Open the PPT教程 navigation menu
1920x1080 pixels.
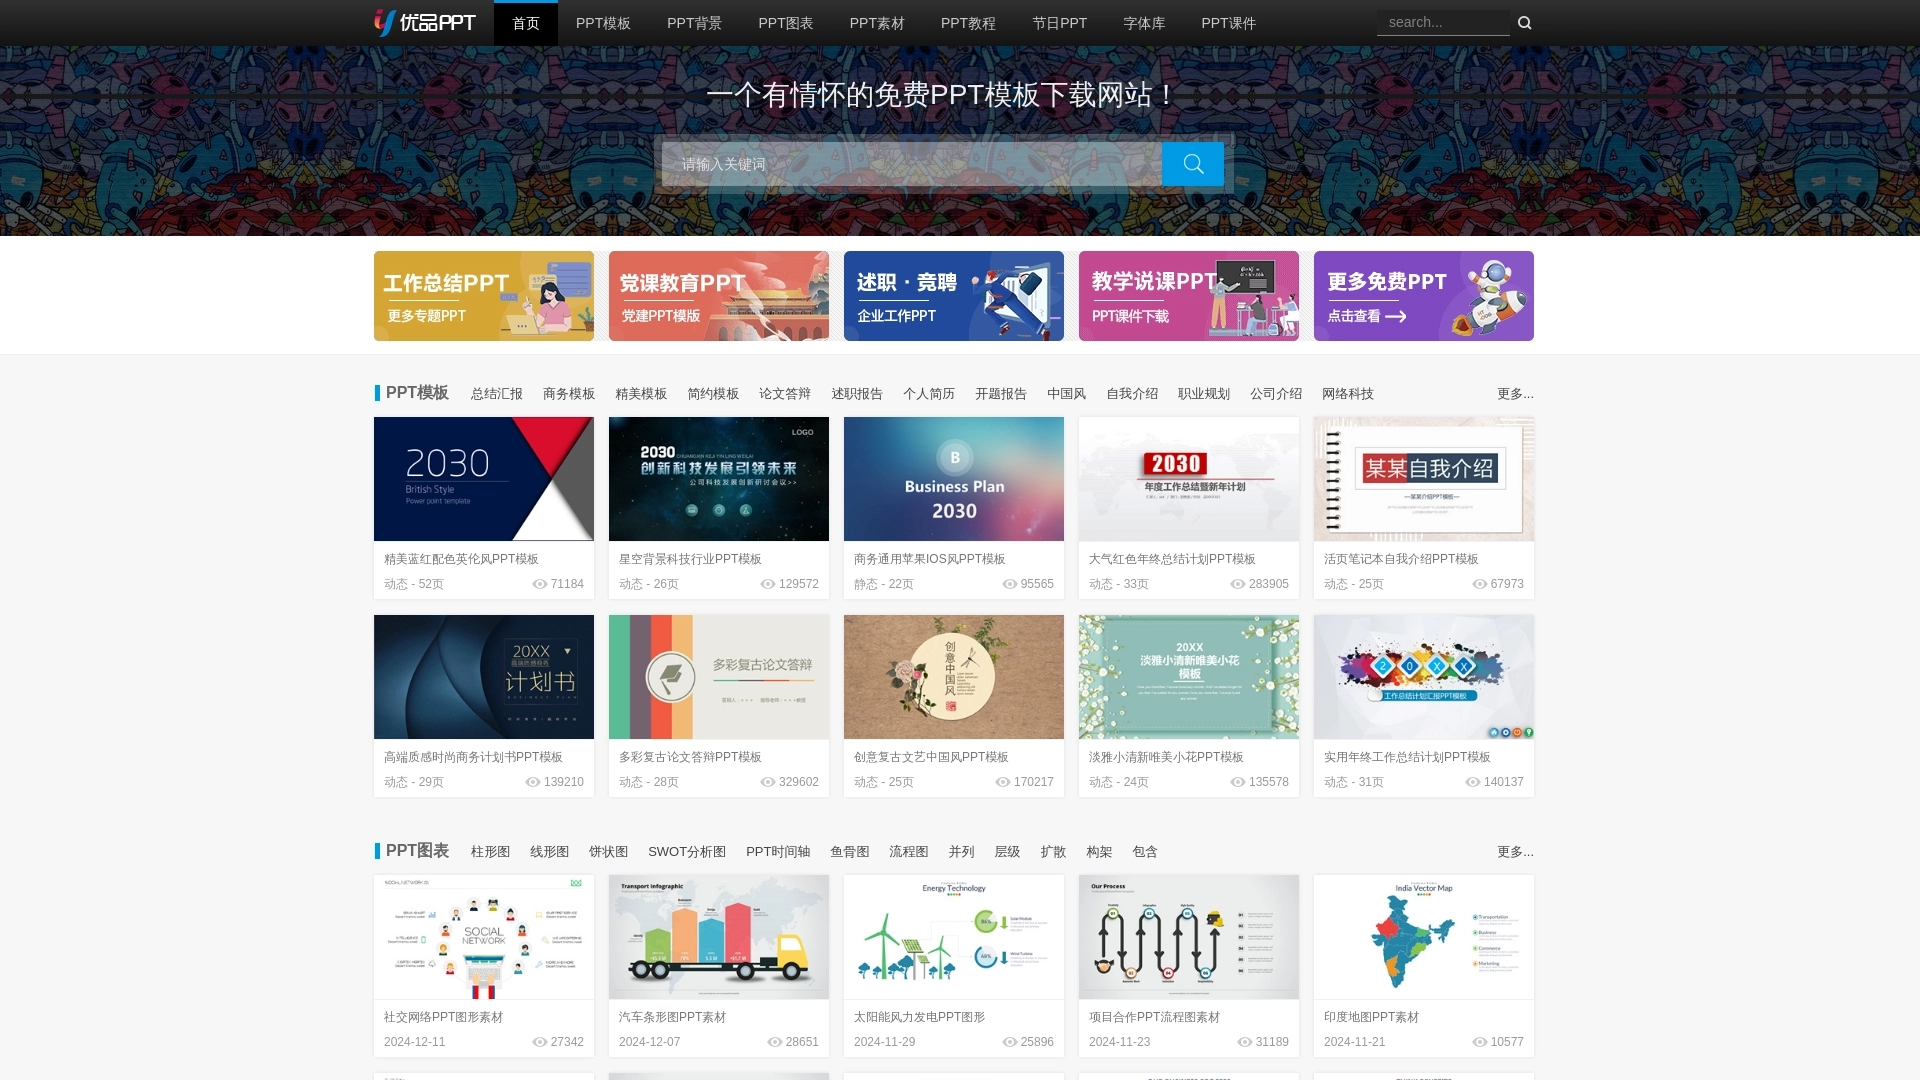coord(968,23)
